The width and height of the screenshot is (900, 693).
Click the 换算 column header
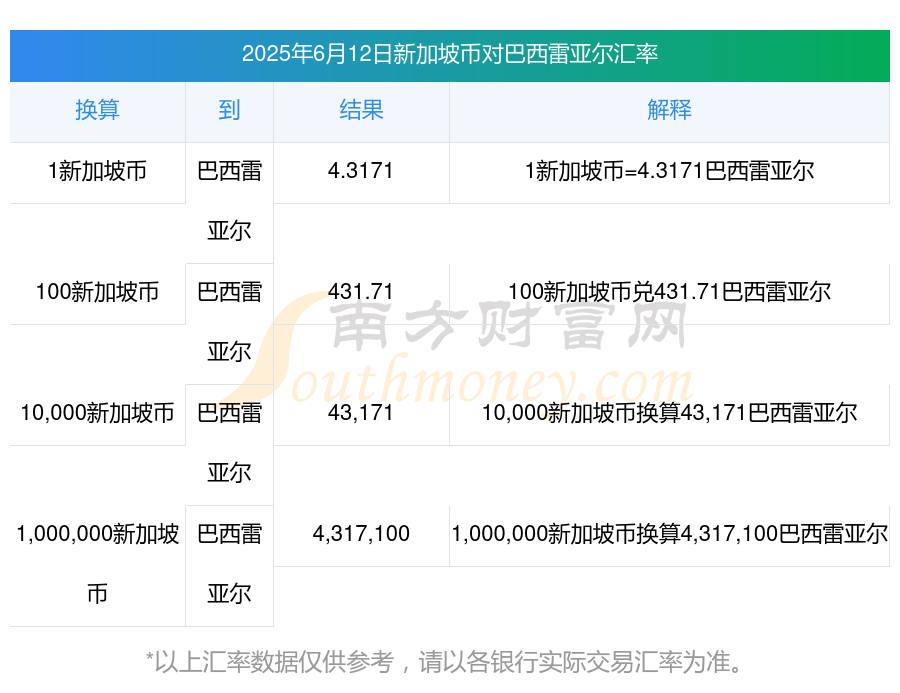pyautogui.click(x=98, y=110)
